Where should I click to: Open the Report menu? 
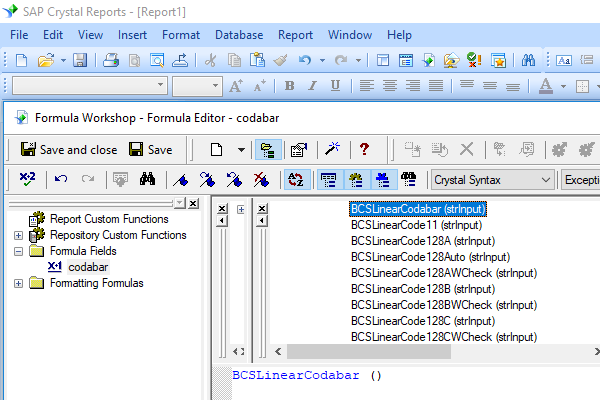tap(295, 35)
